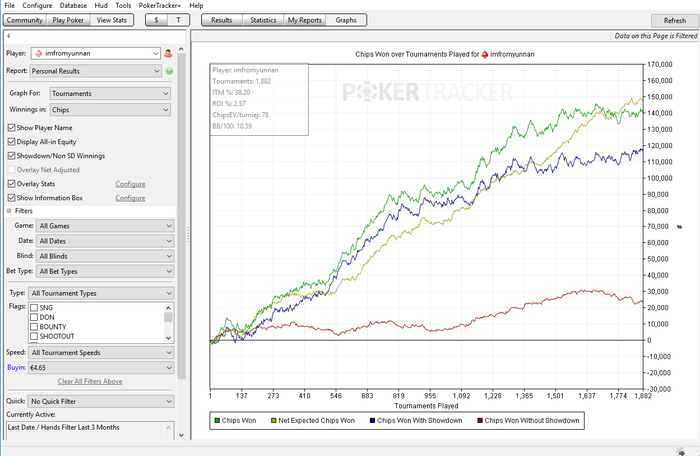Check the SNG flag
This screenshot has width=700, height=456.
tap(33, 308)
